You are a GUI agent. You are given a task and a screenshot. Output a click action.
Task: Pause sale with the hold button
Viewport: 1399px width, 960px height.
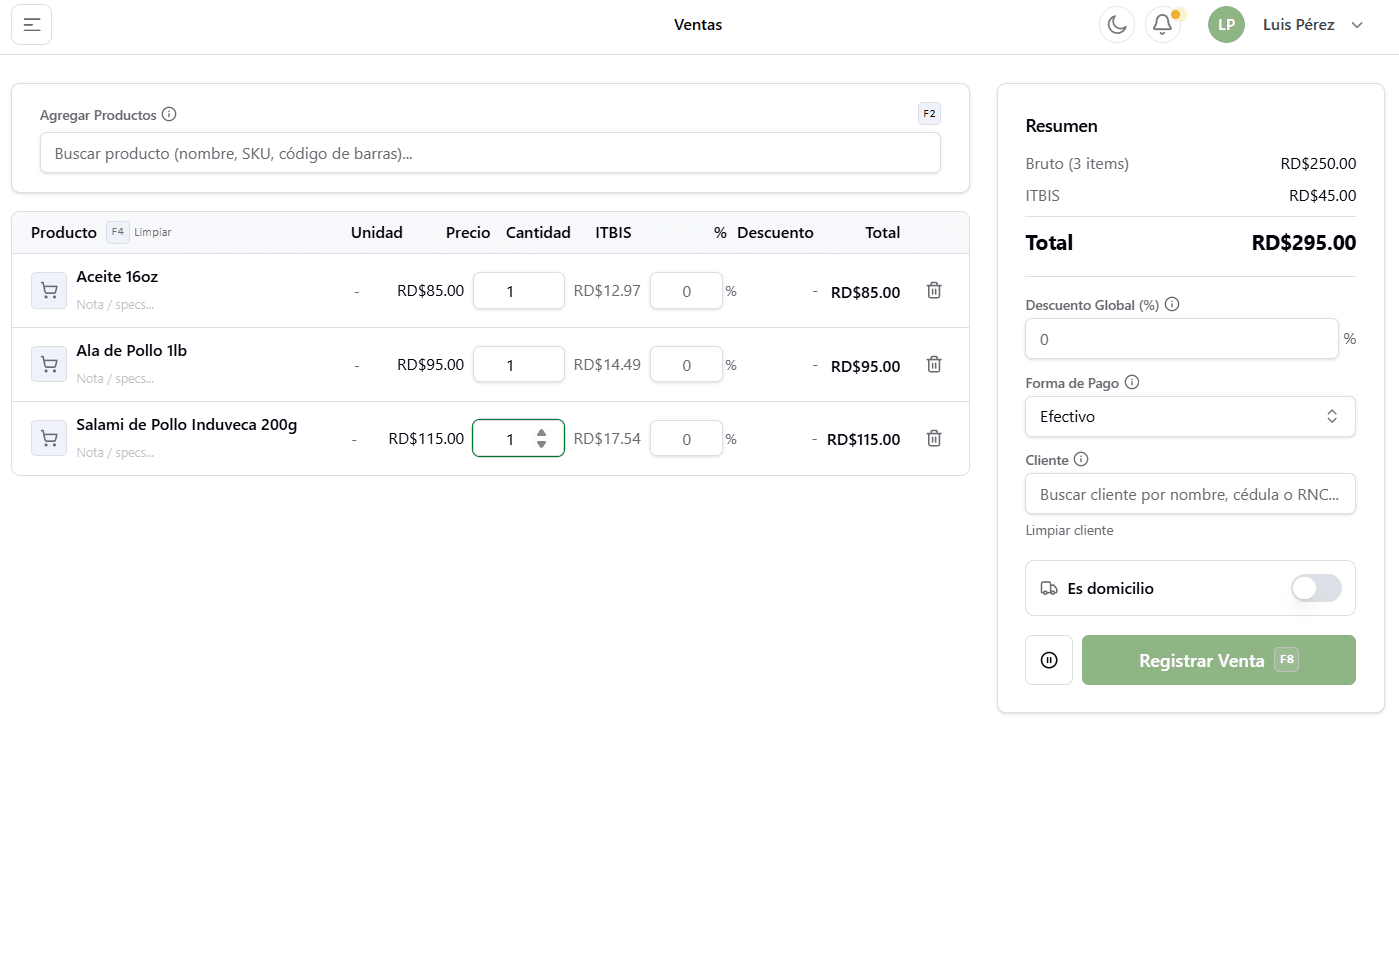[1049, 660]
